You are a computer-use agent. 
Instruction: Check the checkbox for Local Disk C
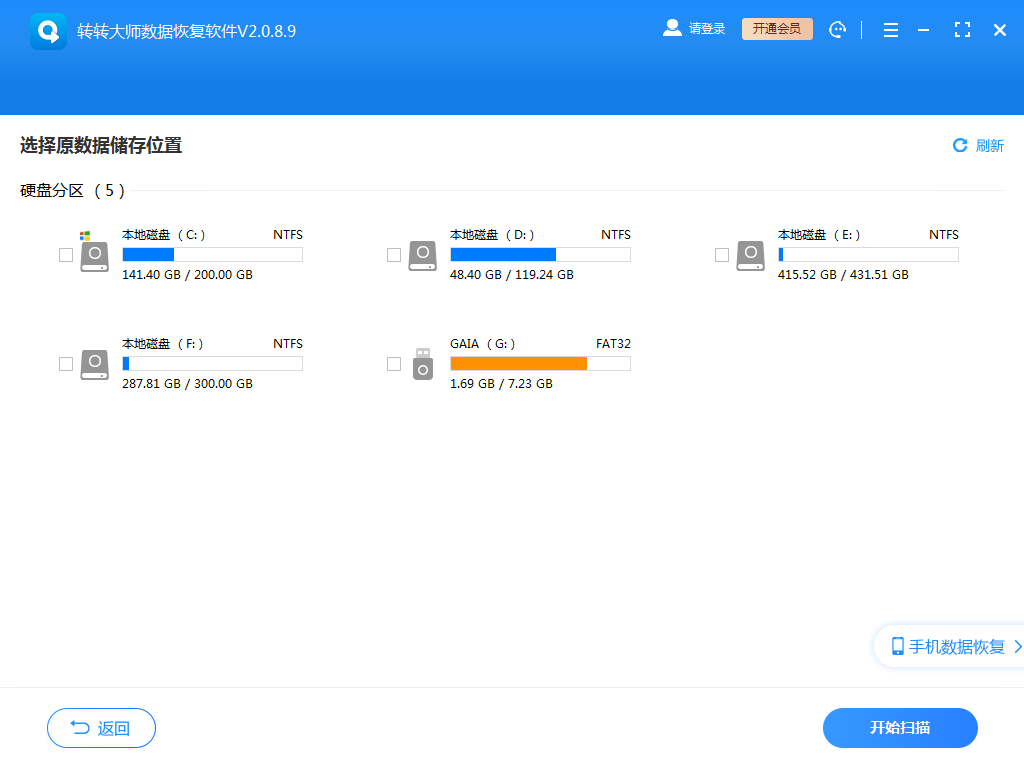(x=66, y=255)
